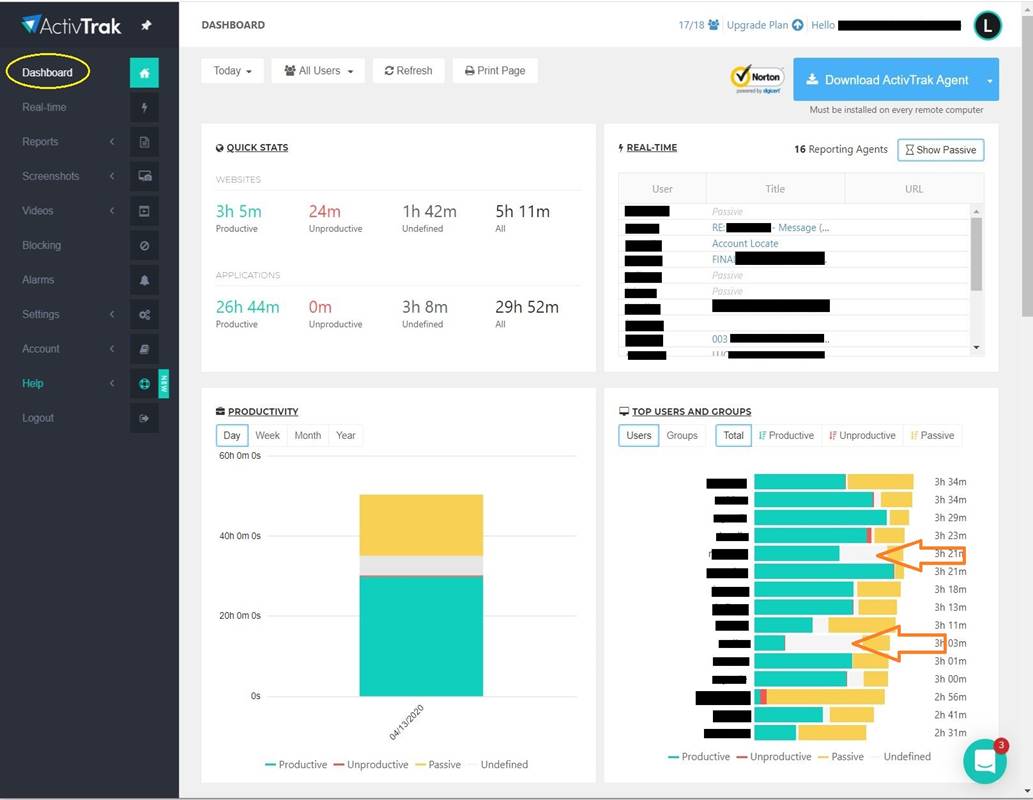Click the ActivTrak logo
The image size is (1033, 800).
pyautogui.click(x=71, y=25)
